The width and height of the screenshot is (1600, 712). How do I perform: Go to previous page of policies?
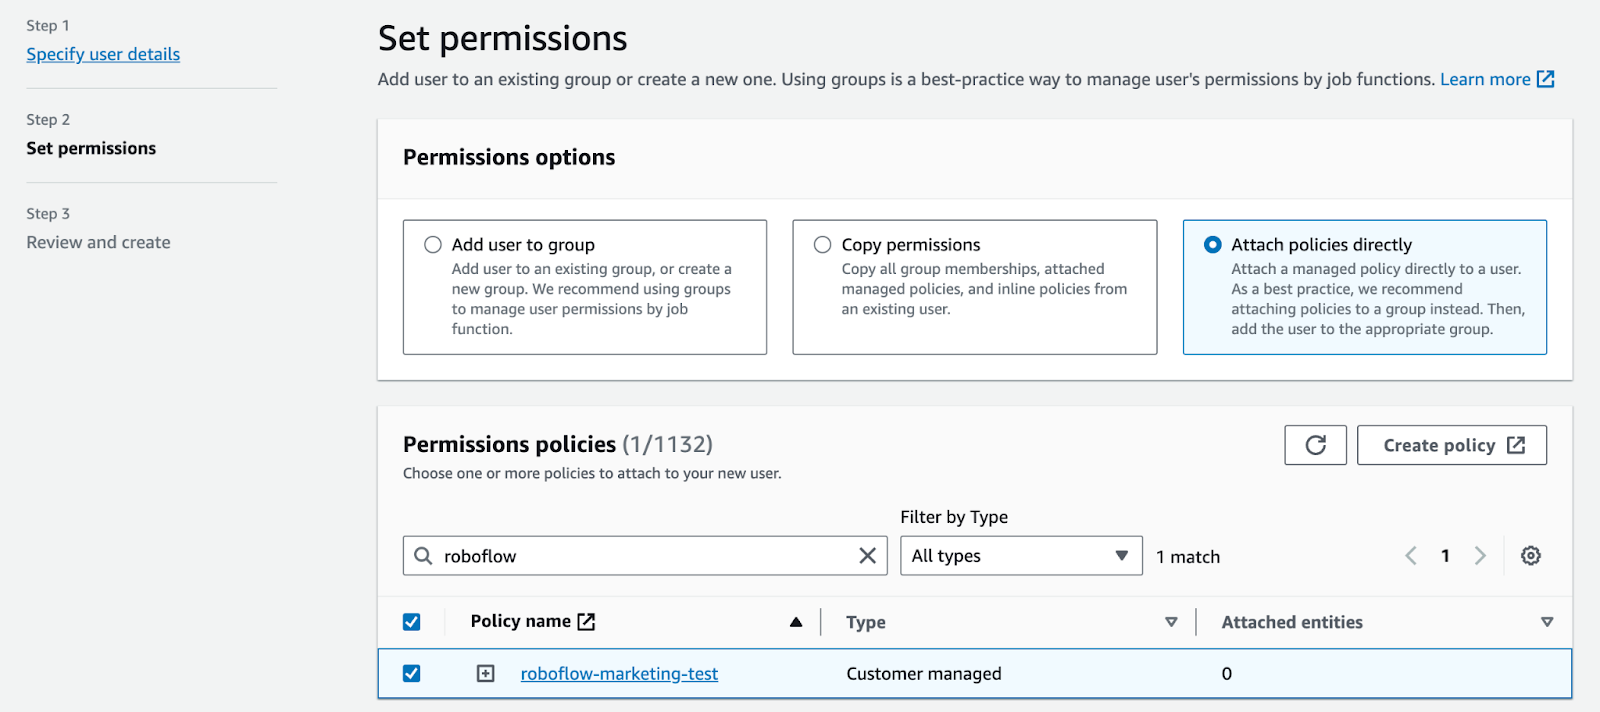pos(1411,556)
